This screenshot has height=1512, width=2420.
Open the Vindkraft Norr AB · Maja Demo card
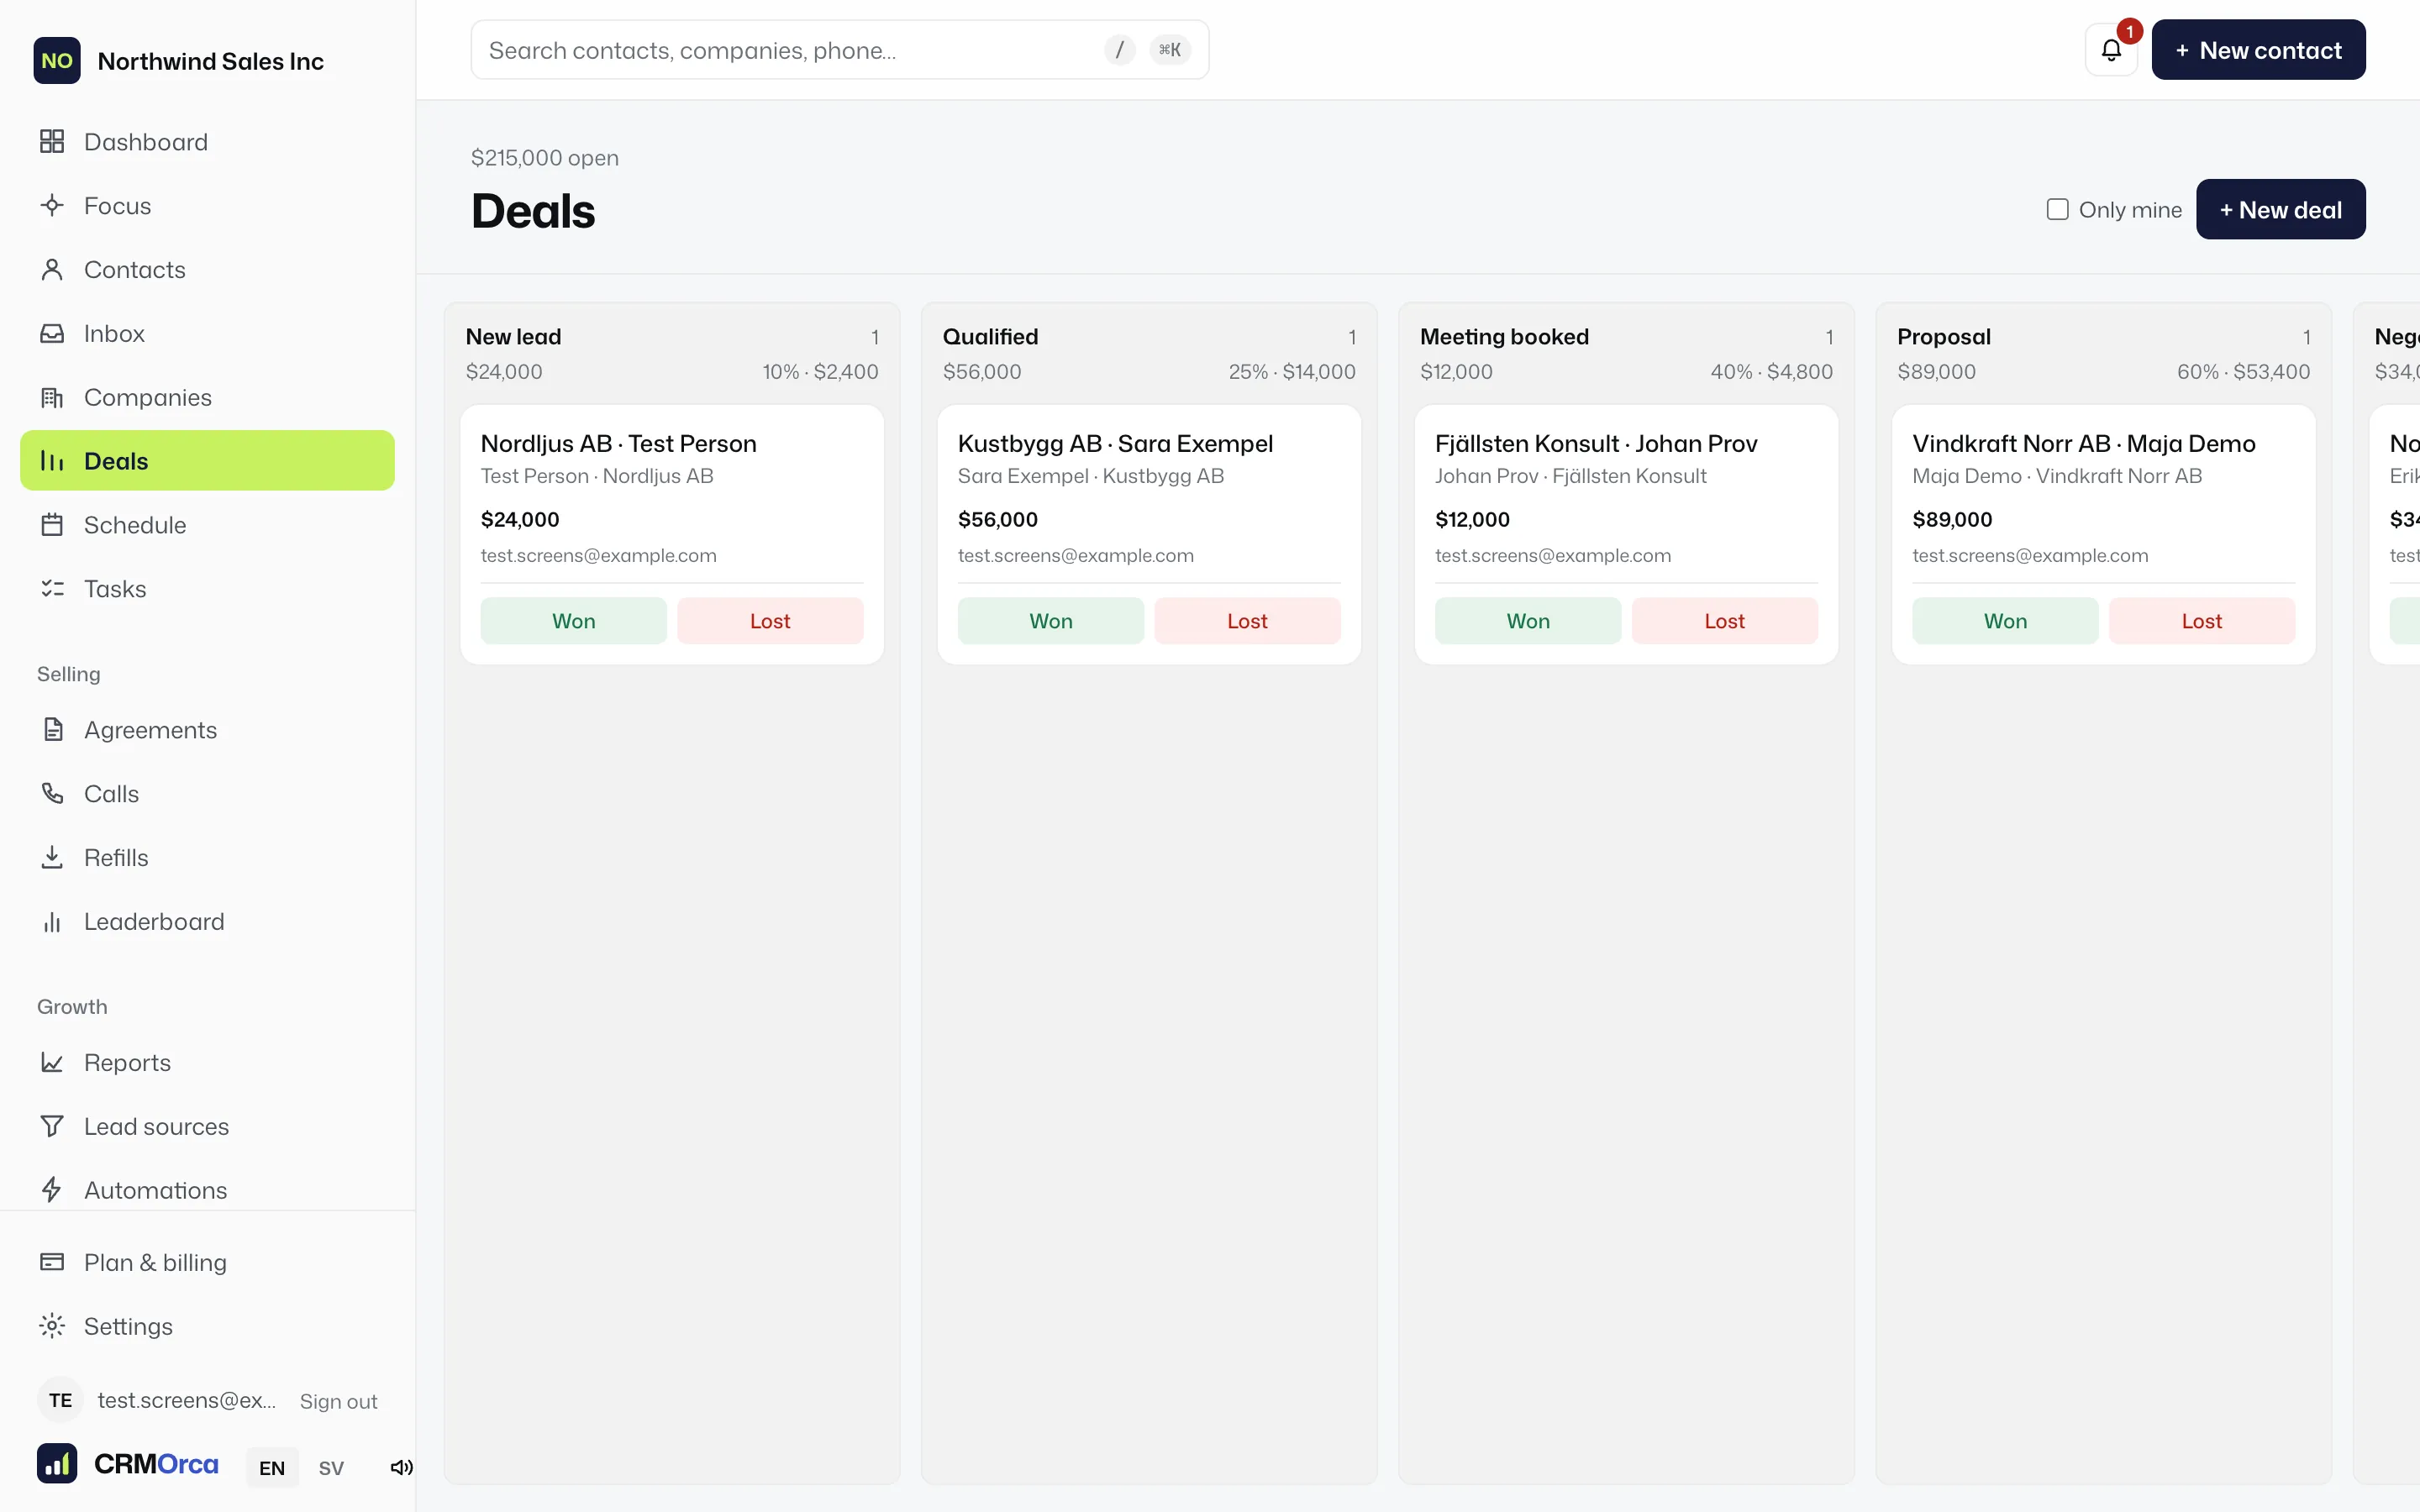click(x=2103, y=534)
